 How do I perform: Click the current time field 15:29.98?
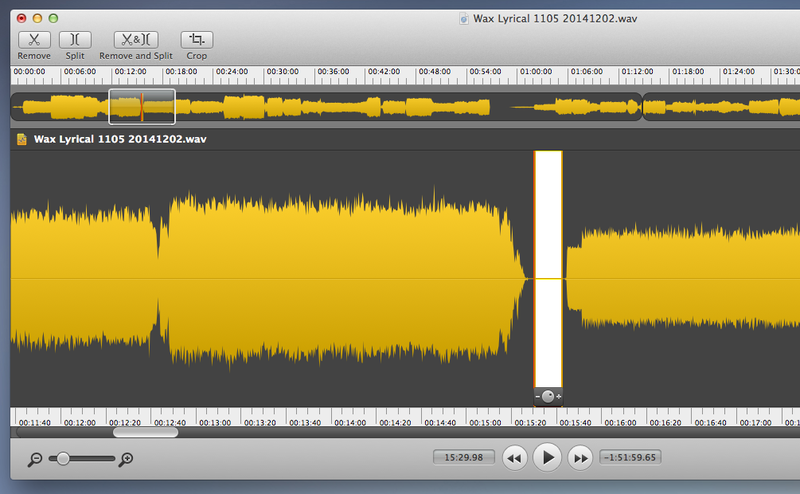click(464, 458)
